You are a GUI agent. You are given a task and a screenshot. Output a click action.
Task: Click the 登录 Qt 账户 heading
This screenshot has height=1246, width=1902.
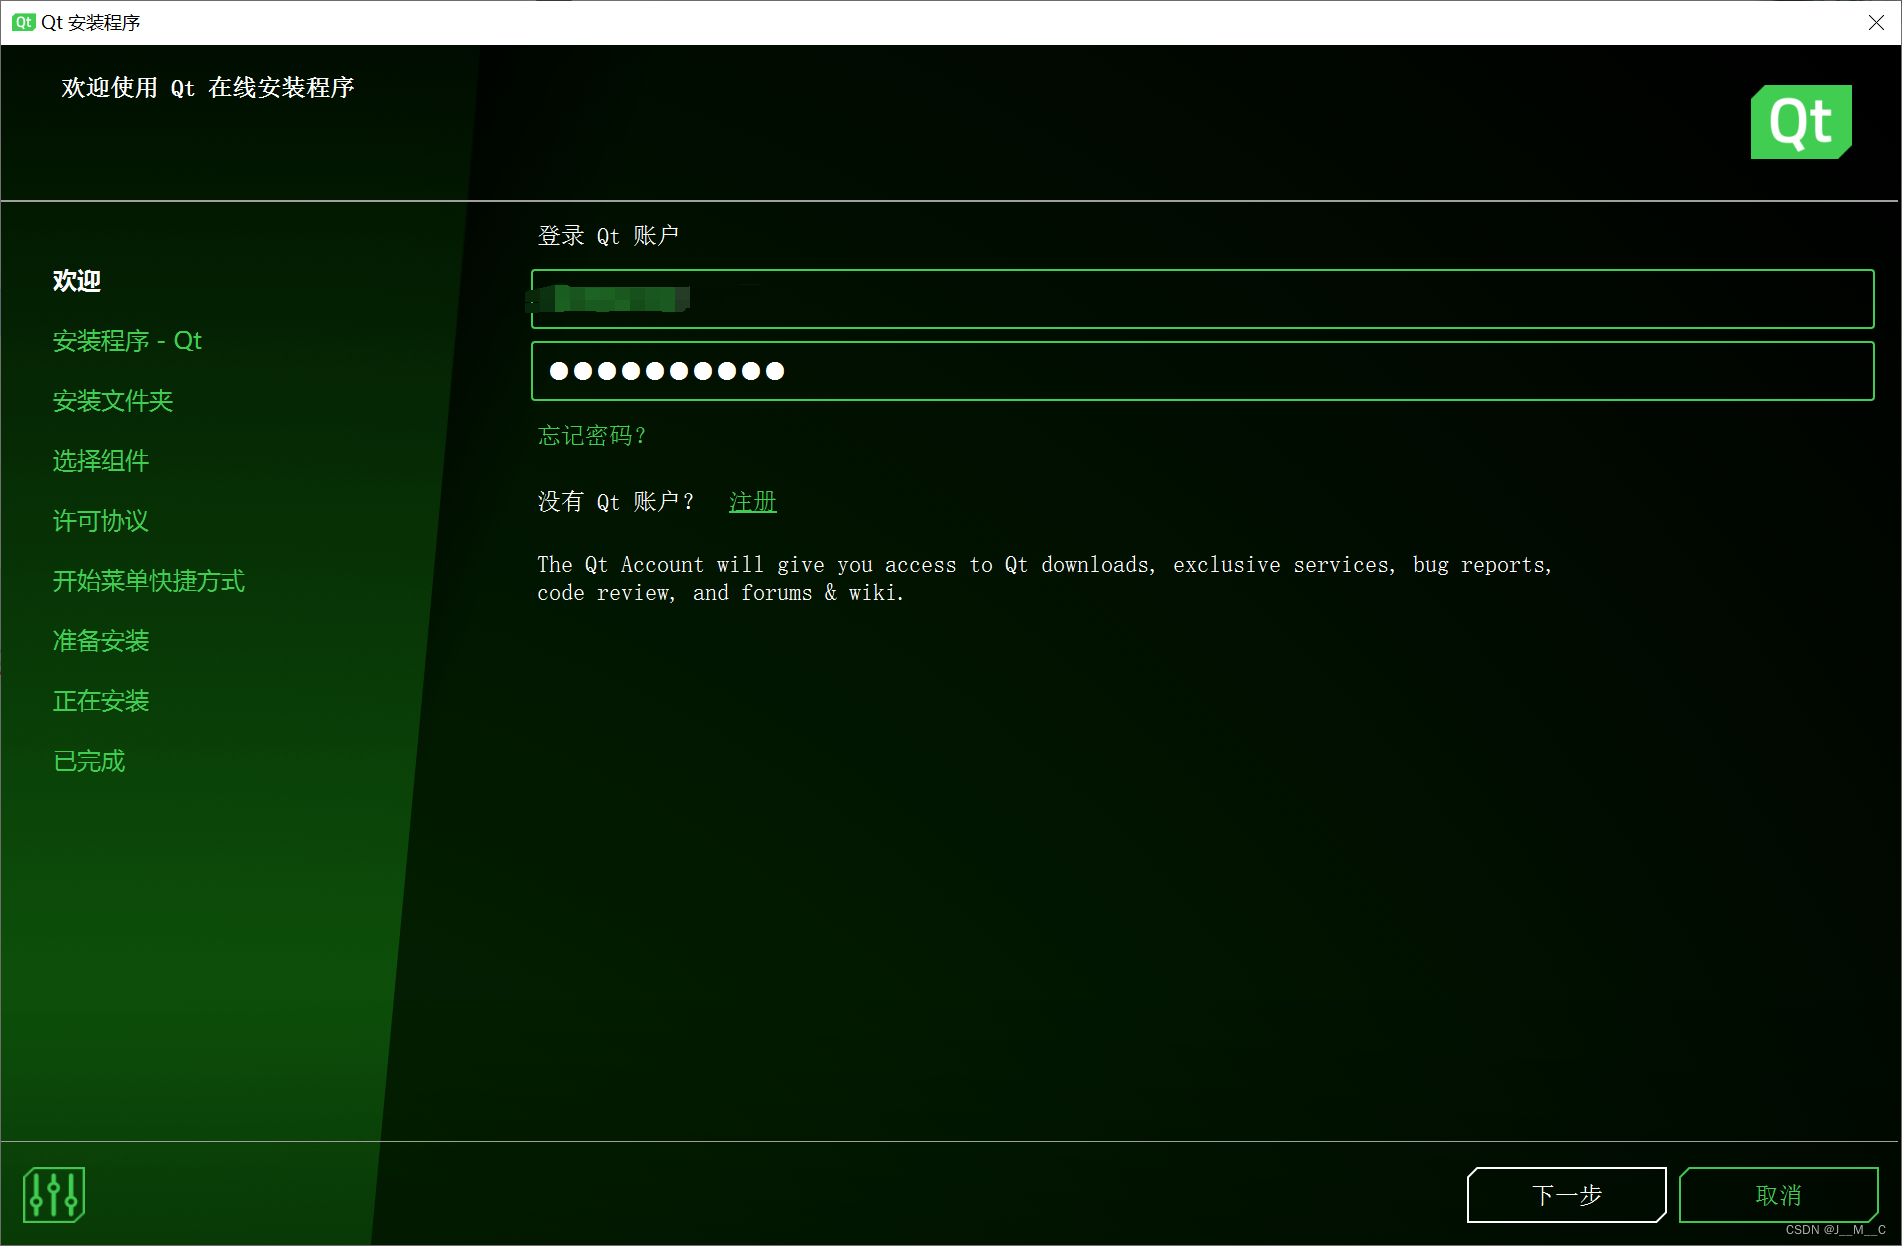click(x=608, y=236)
